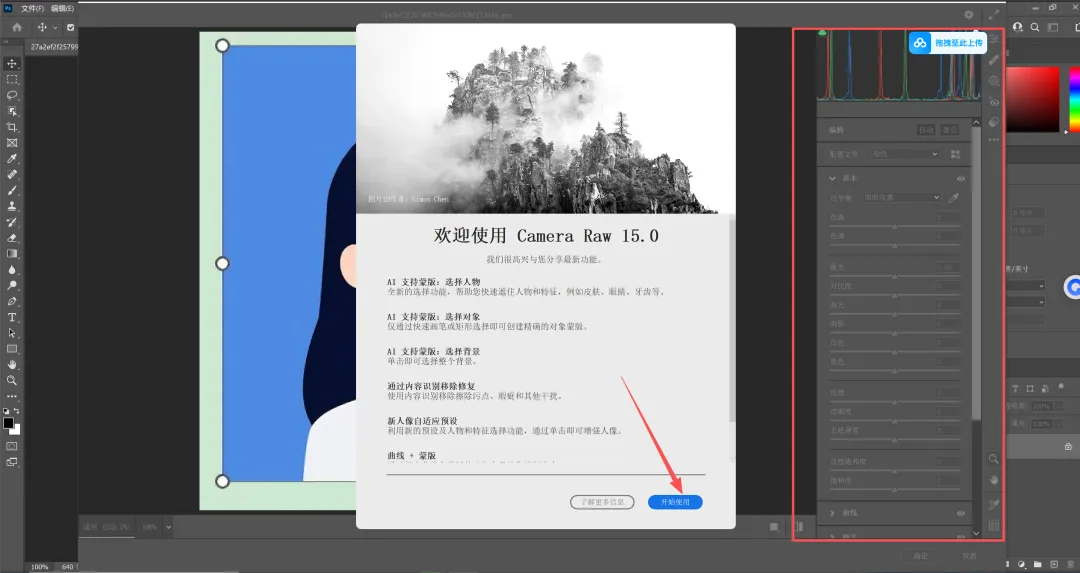This screenshot has width=1080, height=573.
Task: Switch to document tab 27a2ef2f25799
Action: click(54, 47)
